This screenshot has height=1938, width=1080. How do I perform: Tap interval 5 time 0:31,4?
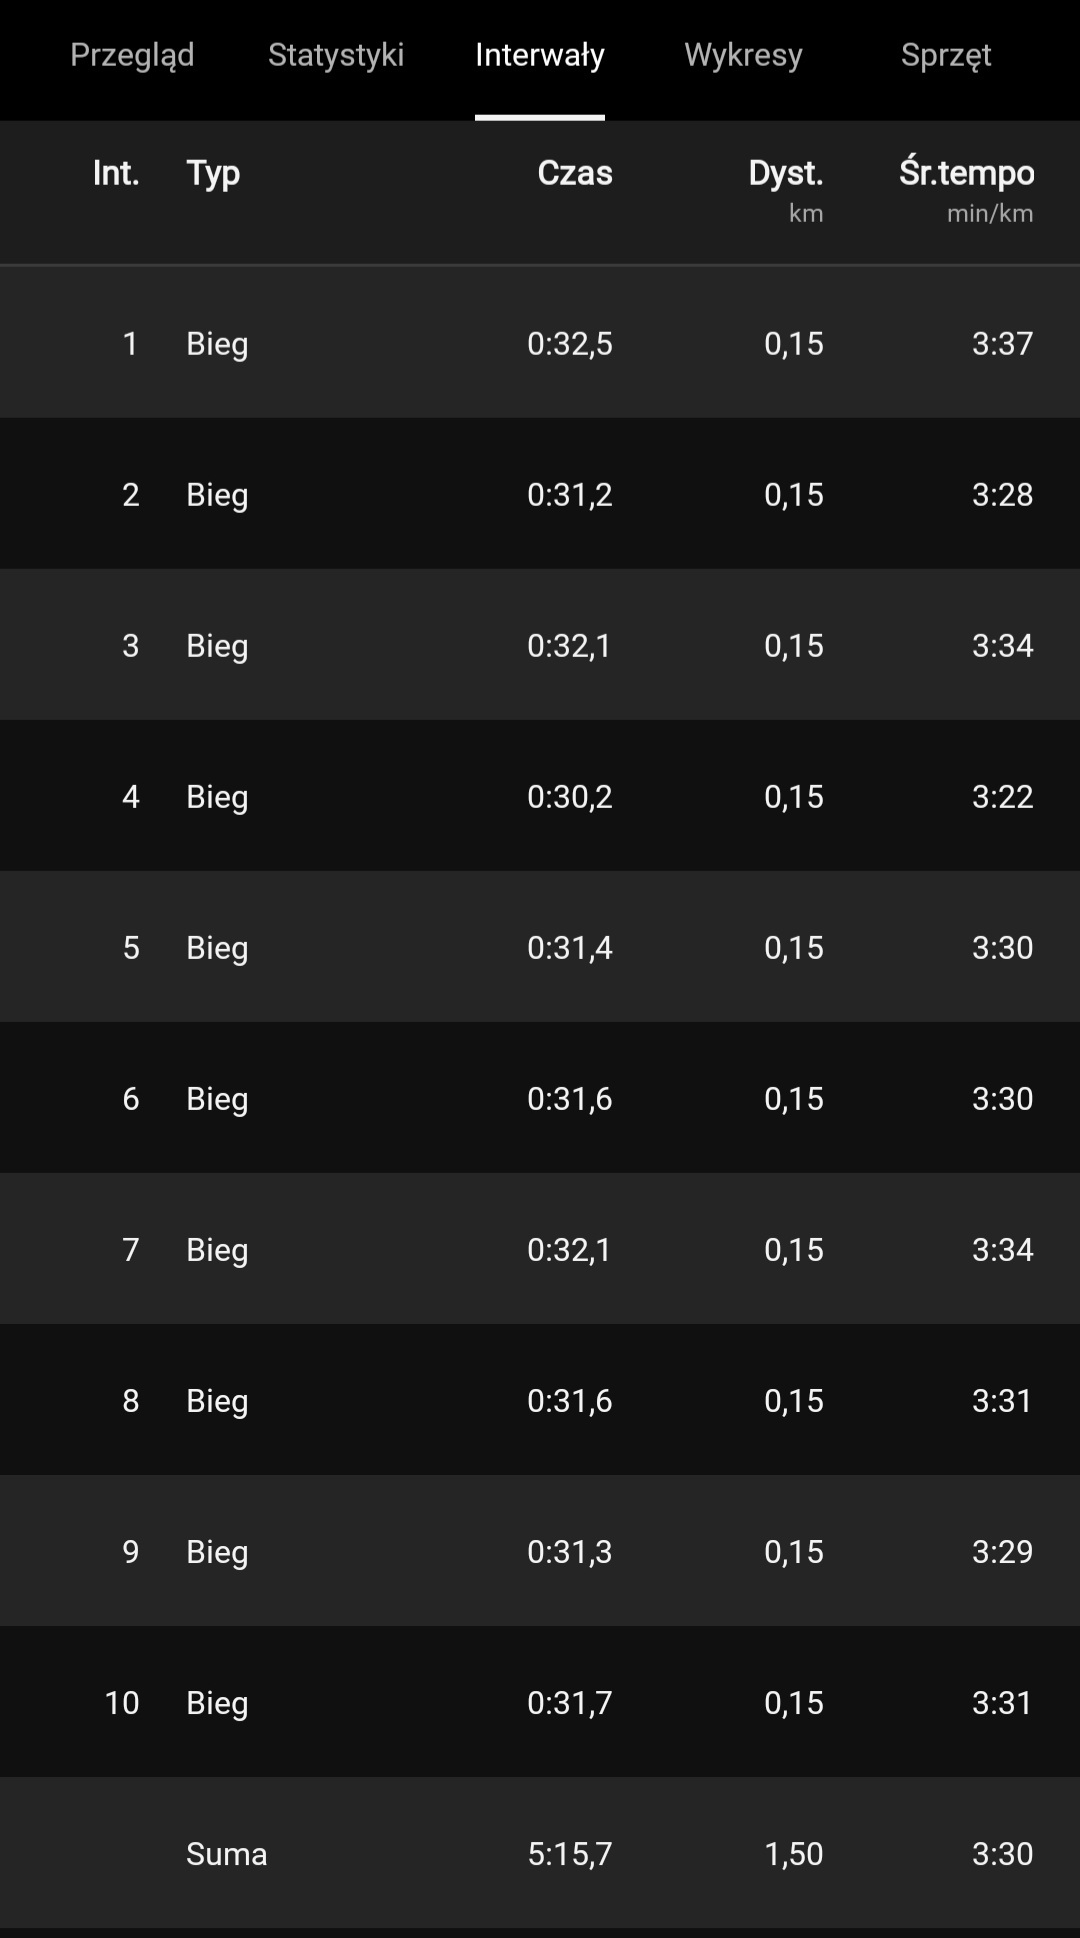(x=569, y=947)
